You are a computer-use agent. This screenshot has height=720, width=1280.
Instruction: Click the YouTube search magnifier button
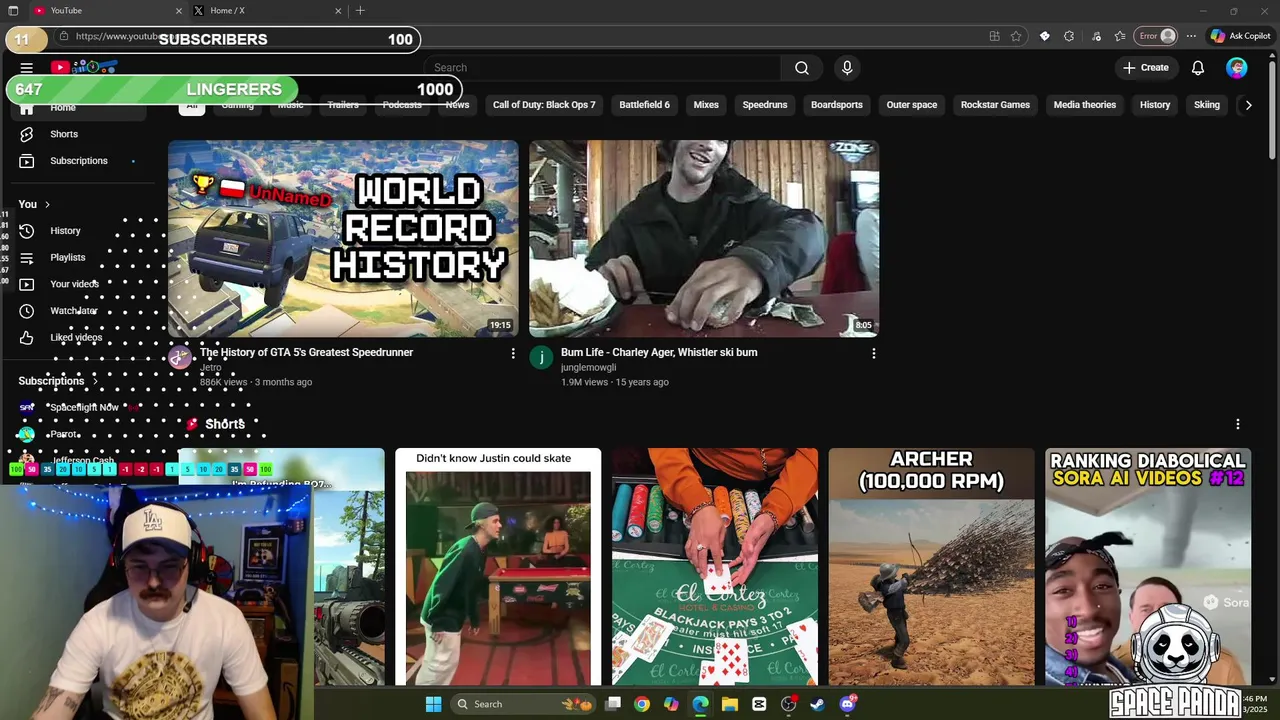tap(802, 68)
